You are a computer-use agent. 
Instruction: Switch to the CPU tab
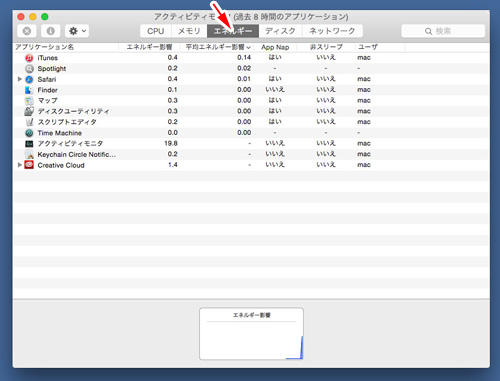(156, 31)
